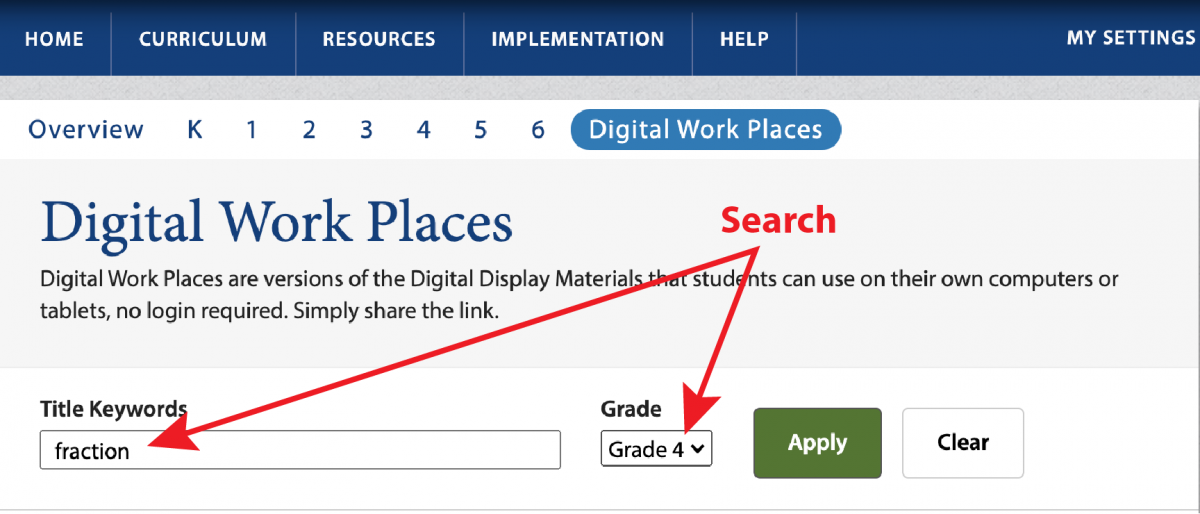Open the RESOURCES menu
This screenshot has height=514, width=1200.
point(379,39)
